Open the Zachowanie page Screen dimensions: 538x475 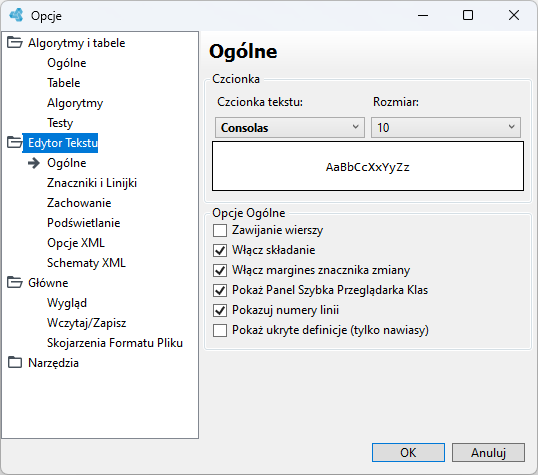[79, 203]
